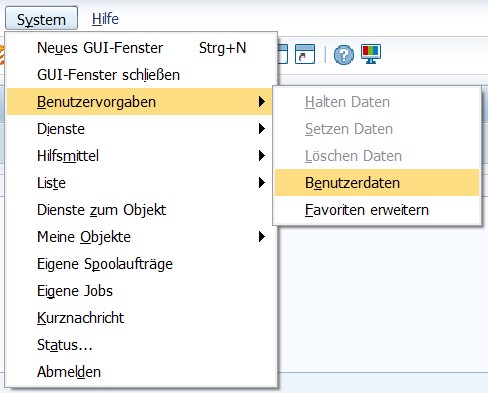
Task: Choose GUI-Fenster schließen
Action: (x=142, y=75)
